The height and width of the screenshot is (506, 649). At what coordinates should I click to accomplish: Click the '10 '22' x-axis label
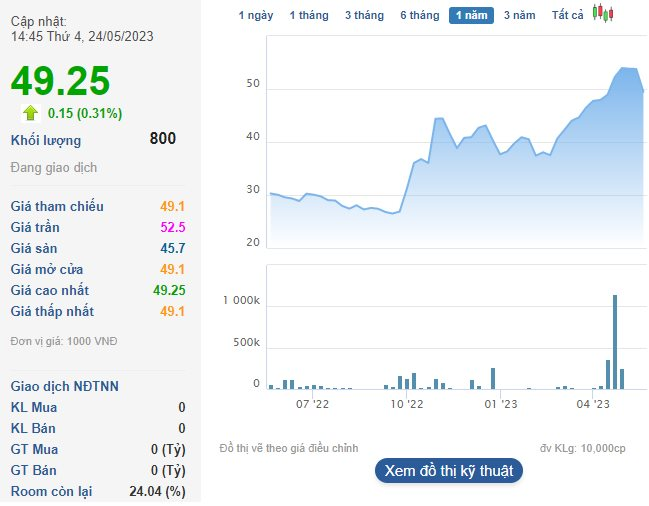pos(407,404)
